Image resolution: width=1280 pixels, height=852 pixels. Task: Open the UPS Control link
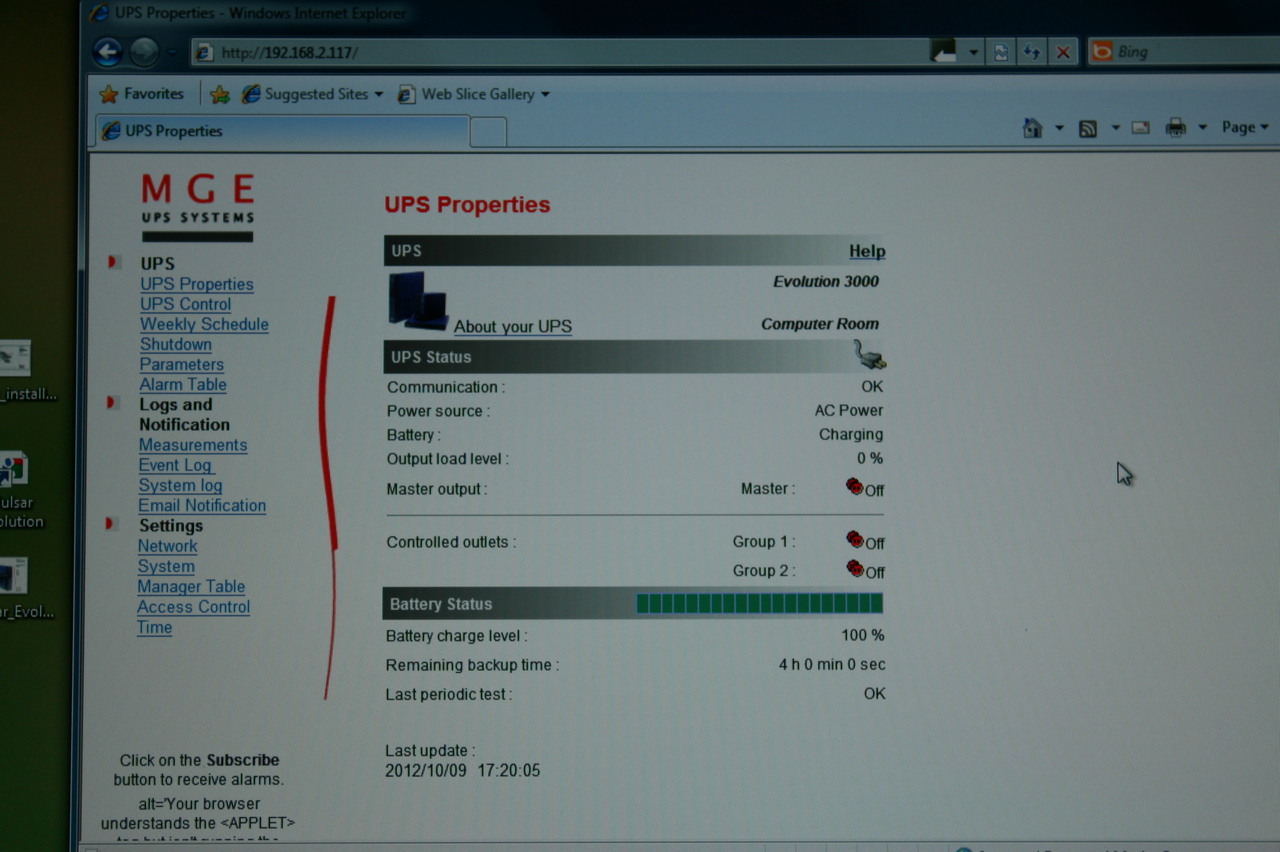click(x=185, y=304)
